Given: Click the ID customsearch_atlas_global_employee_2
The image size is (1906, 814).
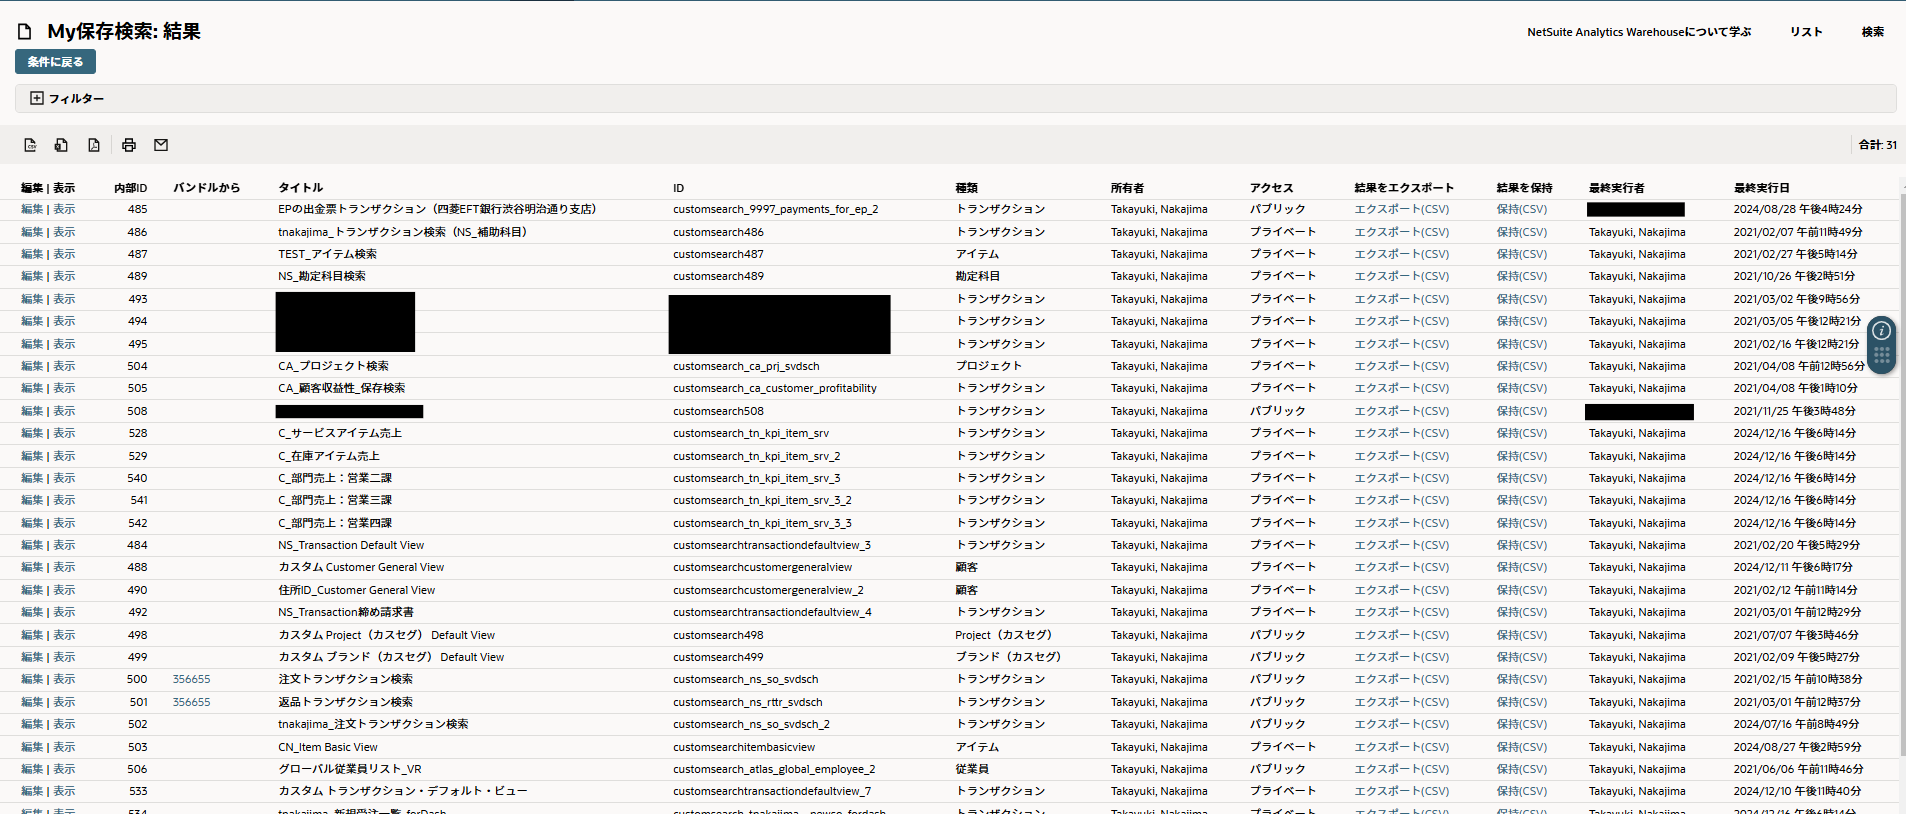Looking at the screenshot, I should [774, 769].
